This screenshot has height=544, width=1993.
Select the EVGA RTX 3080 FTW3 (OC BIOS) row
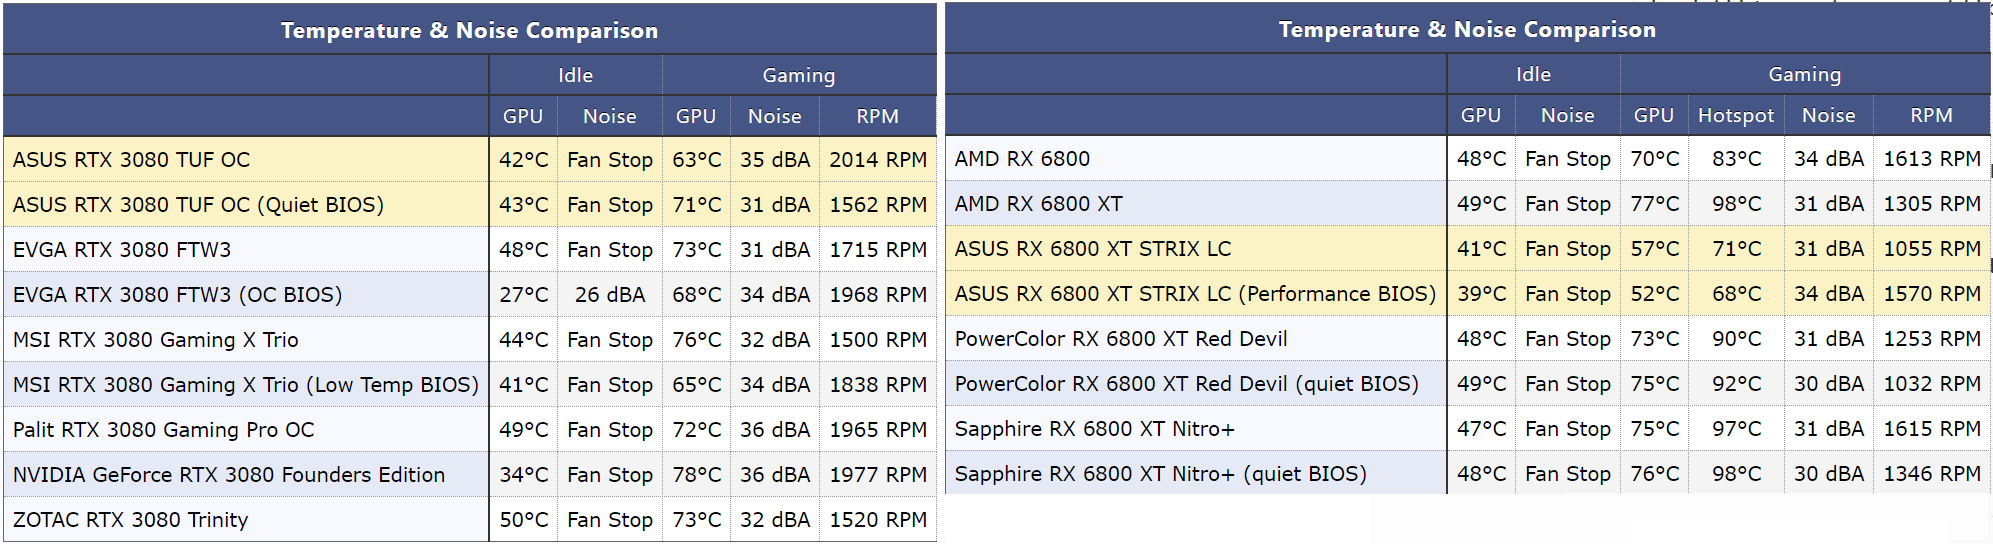tap(177, 295)
